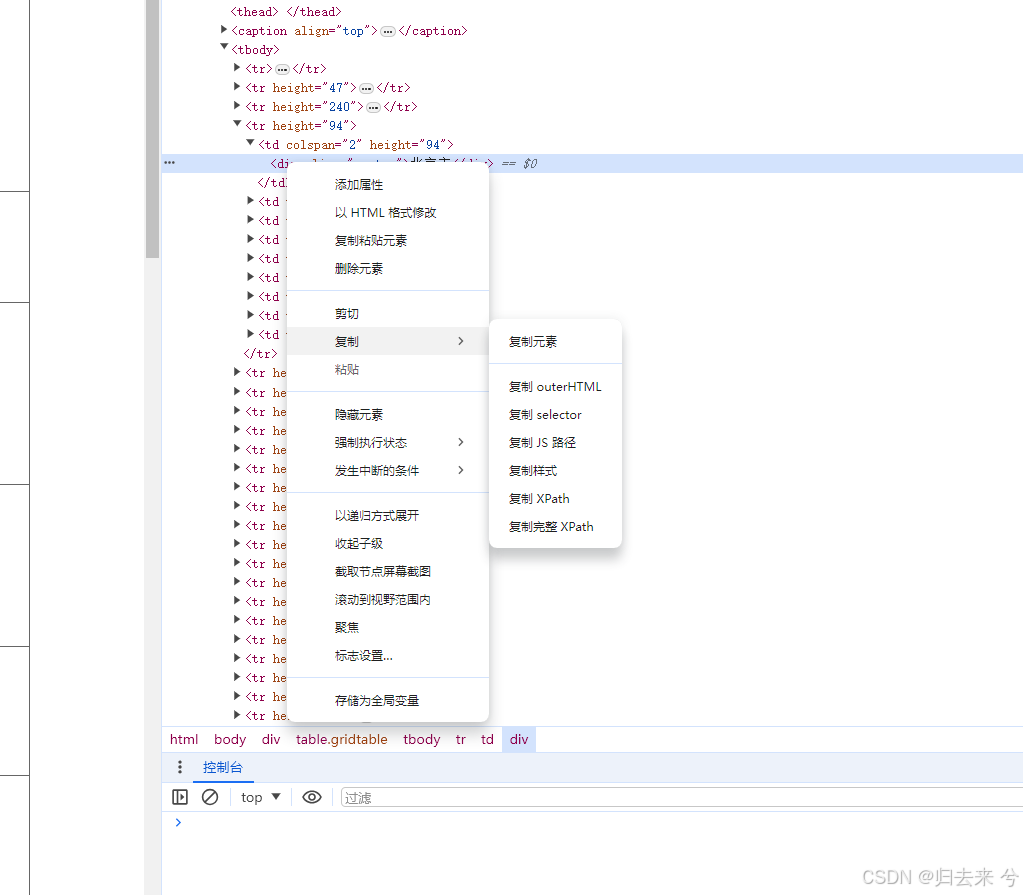Select 复制 JS 路径
Viewport: 1023px width, 895px height.
click(x=555, y=443)
